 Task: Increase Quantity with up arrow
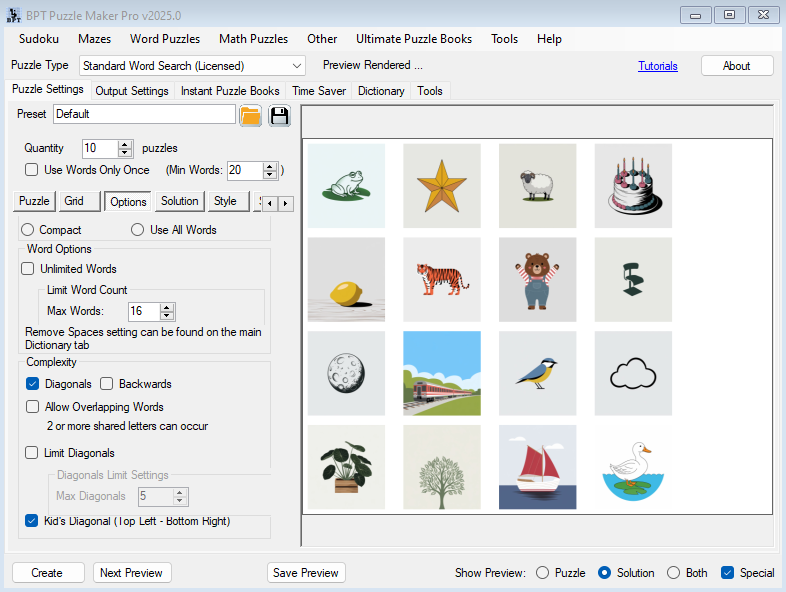(125, 144)
